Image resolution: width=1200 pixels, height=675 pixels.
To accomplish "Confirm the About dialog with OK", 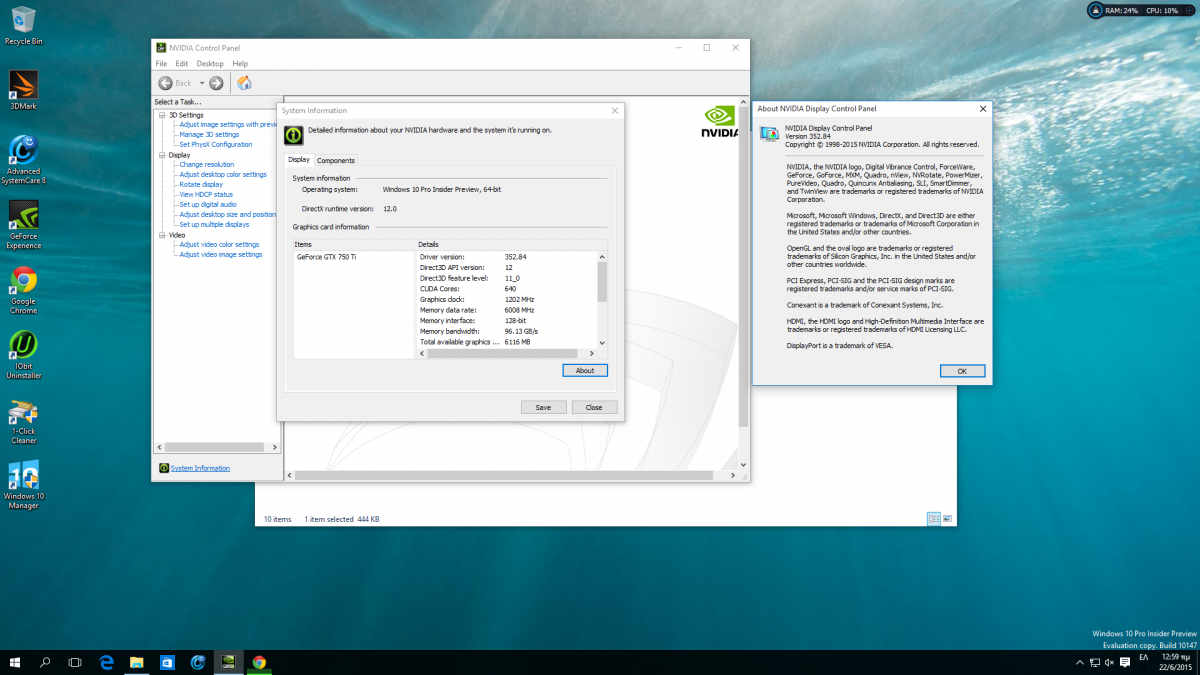I will click(x=962, y=371).
